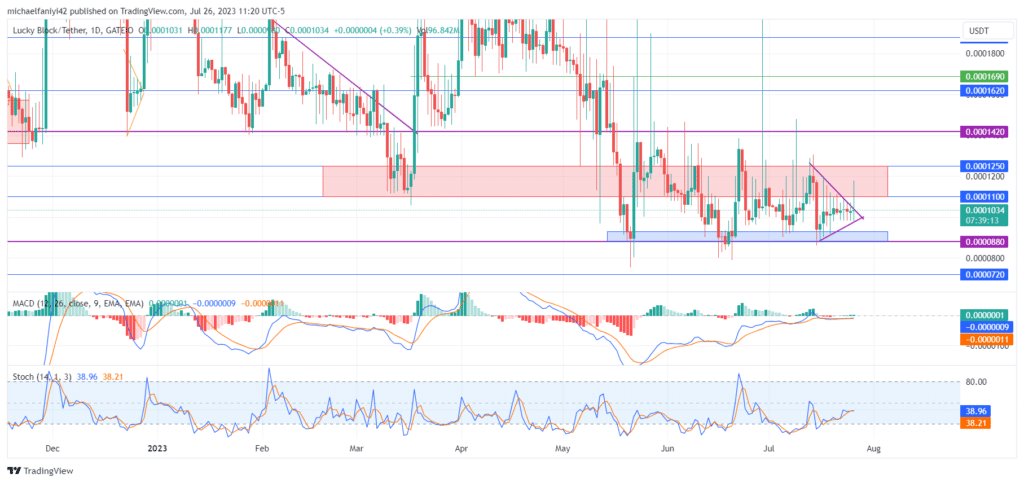The width and height of the screenshot is (1024, 483).
Task: Click the 0.0001800 price axis value
Action: [984, 55]
